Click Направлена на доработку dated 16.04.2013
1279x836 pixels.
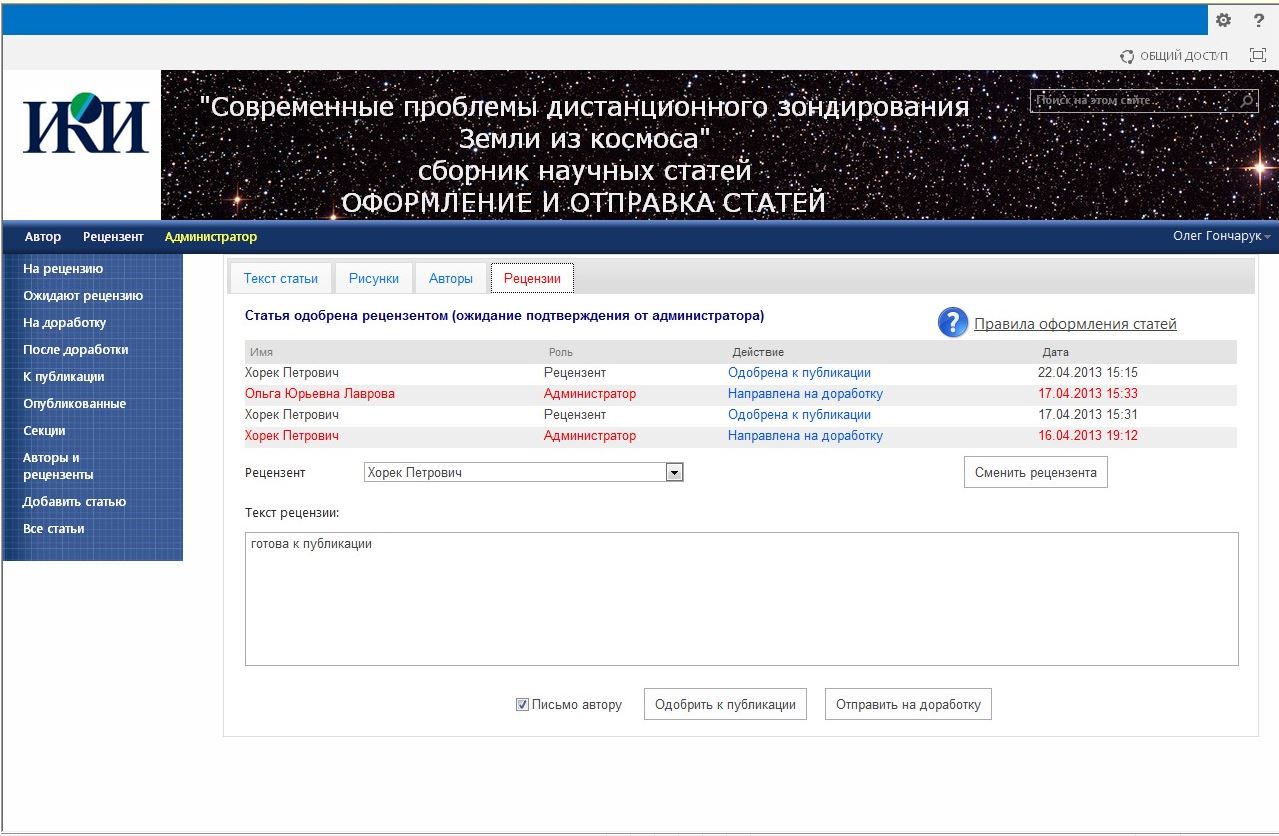click(x=805, y=436)
